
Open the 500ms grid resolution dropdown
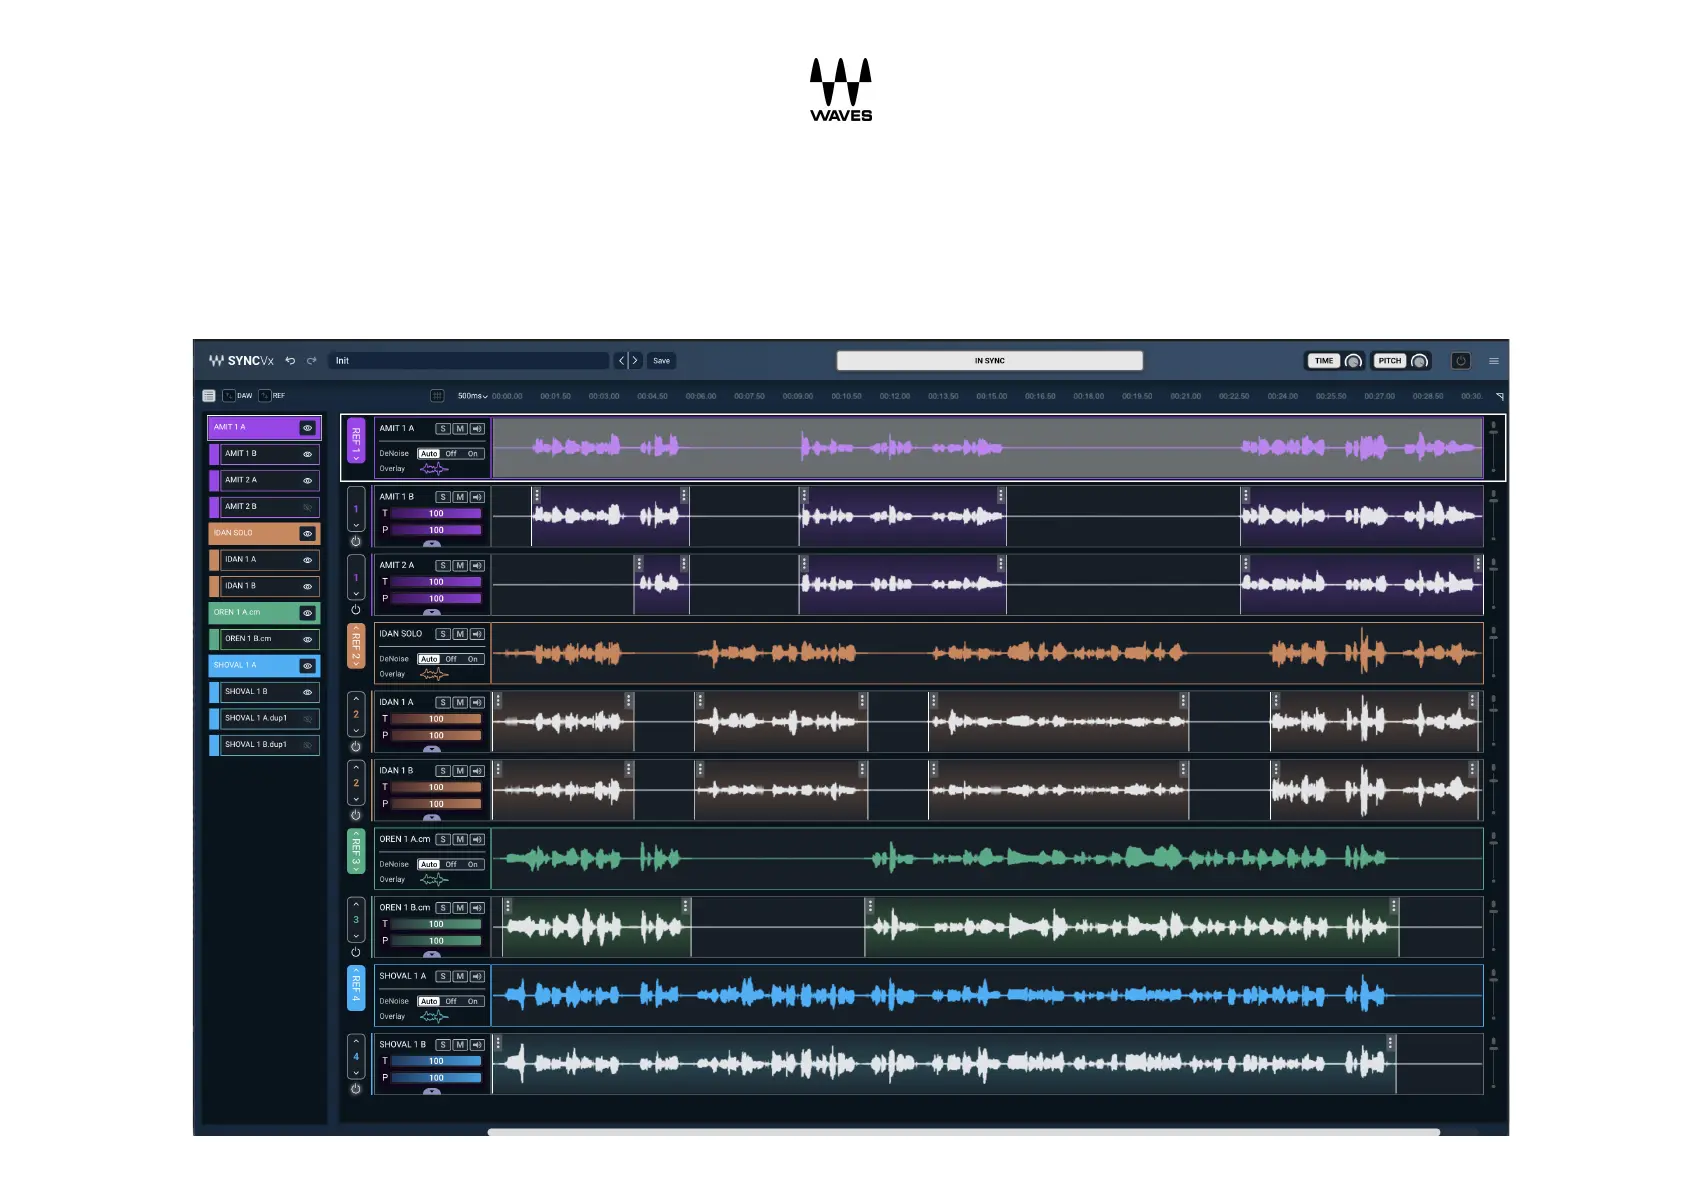(472, 396)
